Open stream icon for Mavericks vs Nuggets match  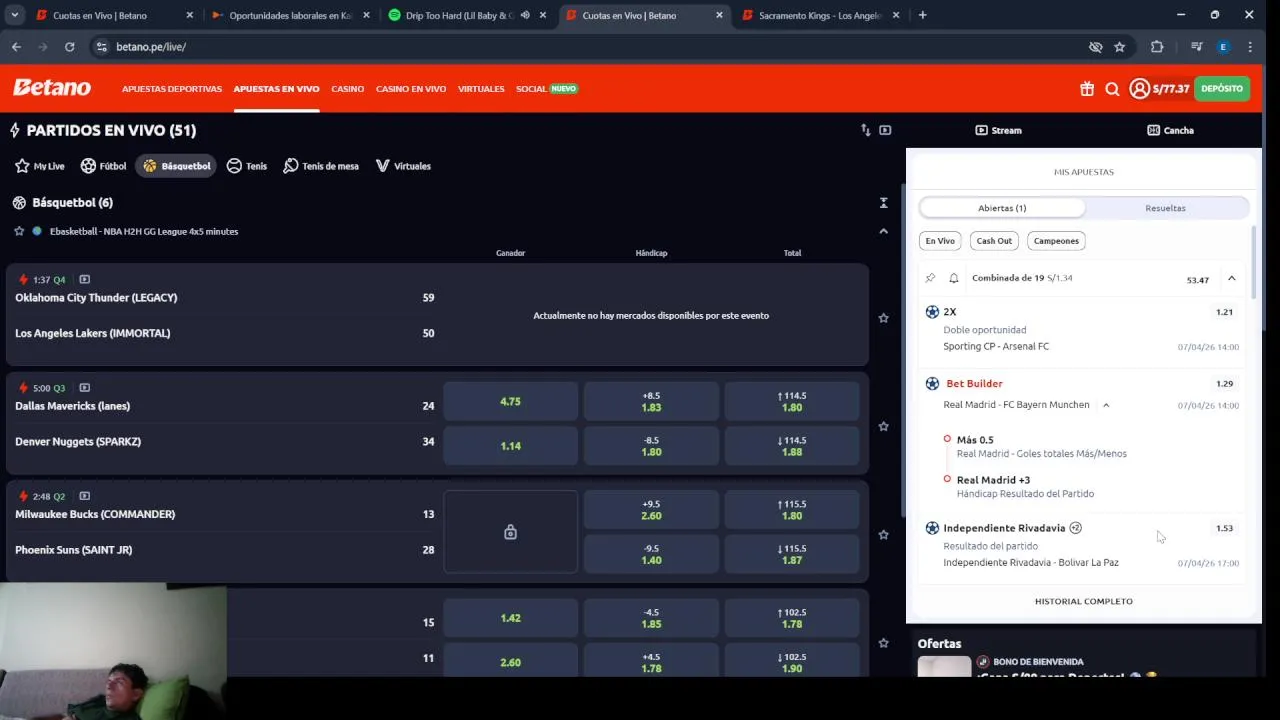pos(84,387)
